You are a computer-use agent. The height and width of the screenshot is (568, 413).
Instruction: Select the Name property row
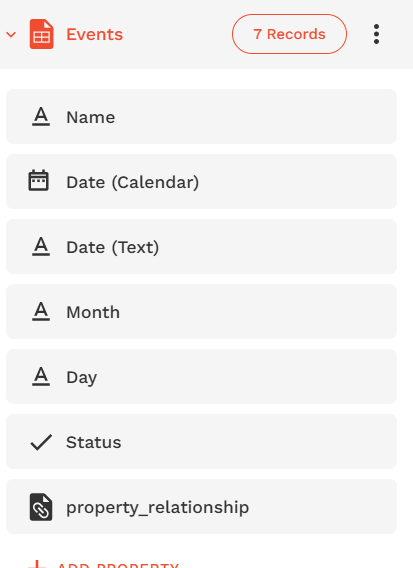[201, 117]
